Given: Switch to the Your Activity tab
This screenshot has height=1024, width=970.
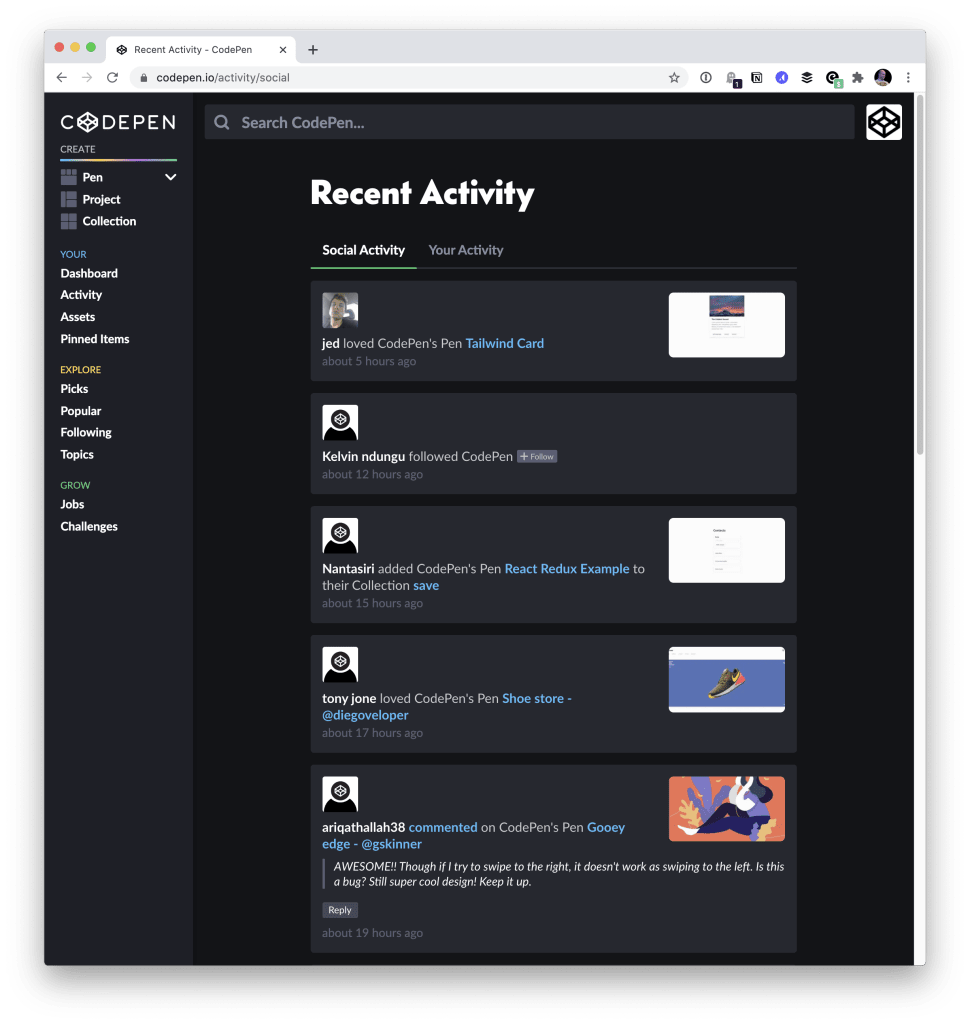Looking at the screenshot, I should (465, 250).
